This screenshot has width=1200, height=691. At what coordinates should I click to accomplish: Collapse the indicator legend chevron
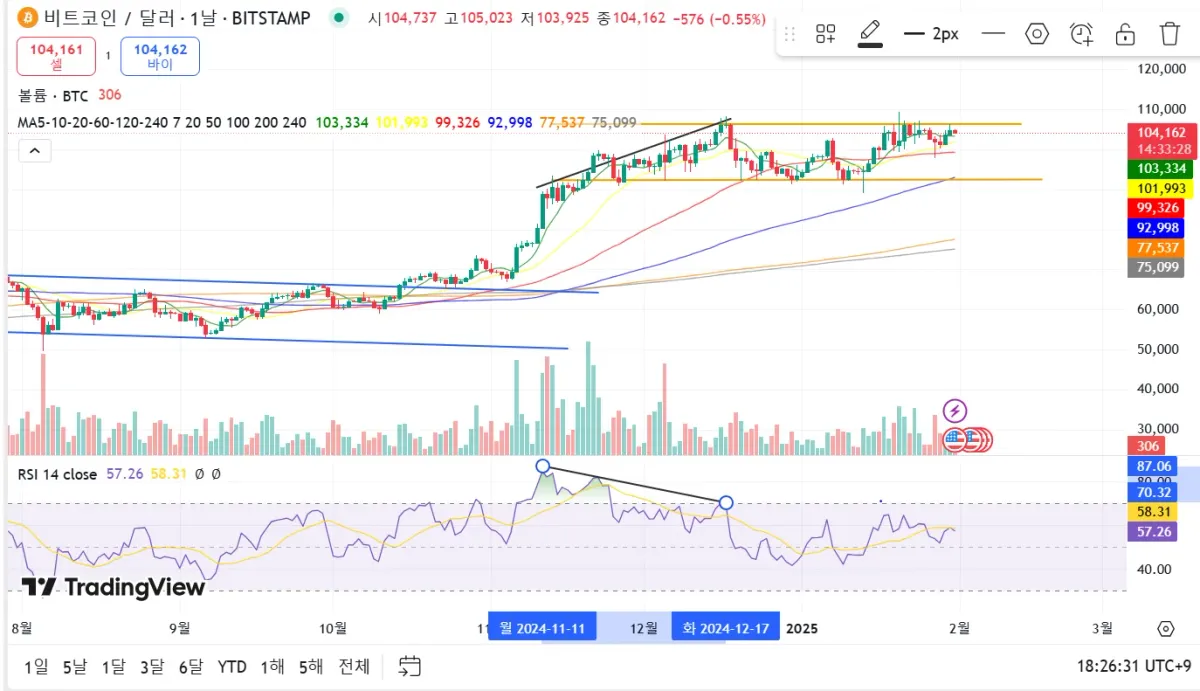[x=34, y=151]
